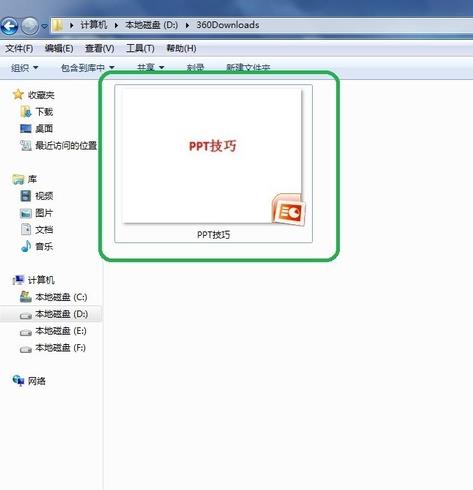The height and width of the screenshot is (490, 473).
Task: Click the 计算机 computer icon
Action: [x=18, y=280]
